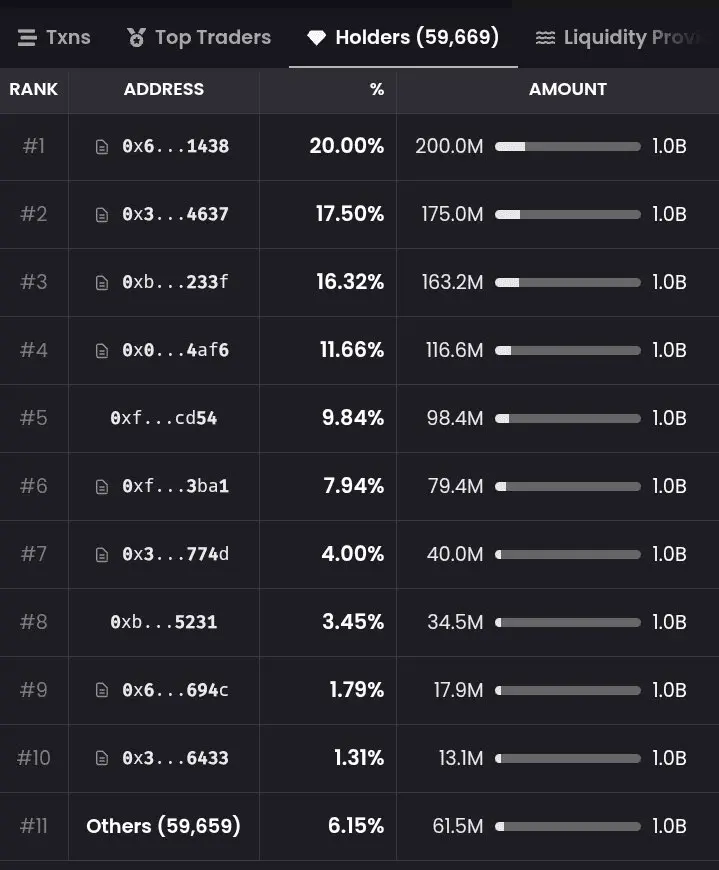Click the amount bar for rank #1
Image resolution: width=719 pixels, height=870 pixels.
(x=567, y=146)
